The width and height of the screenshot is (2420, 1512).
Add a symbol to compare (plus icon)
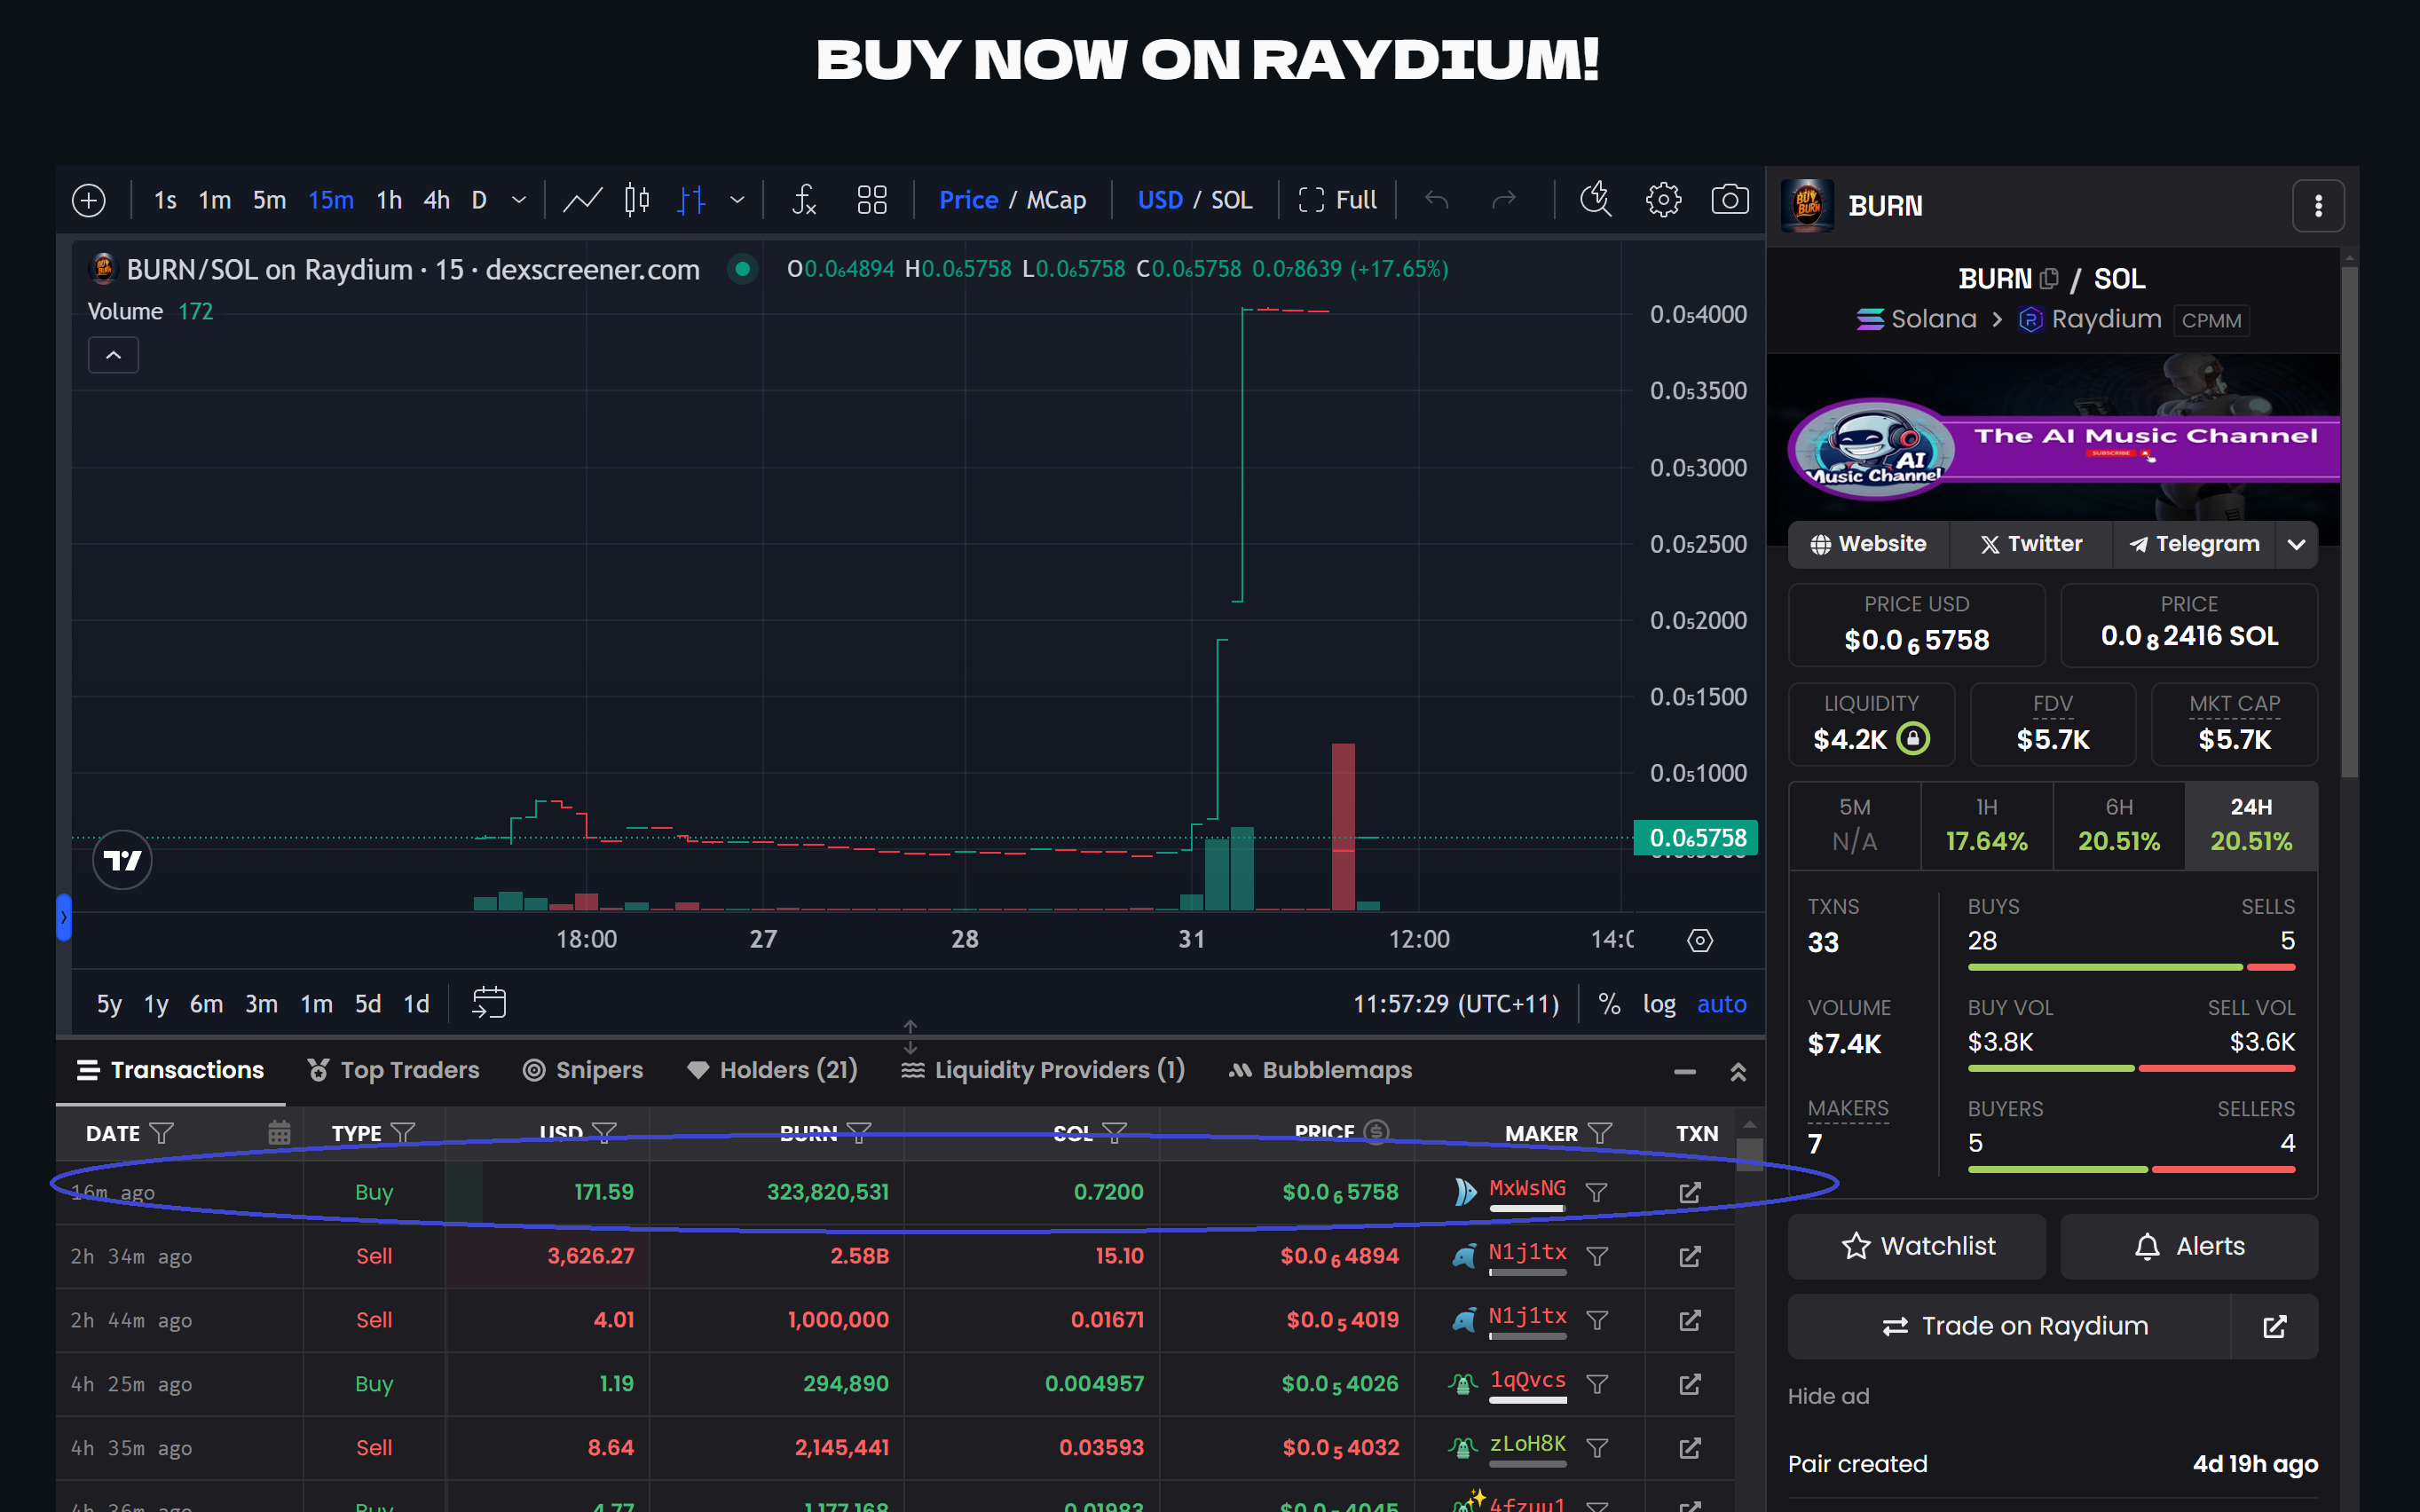coord(89,200)
